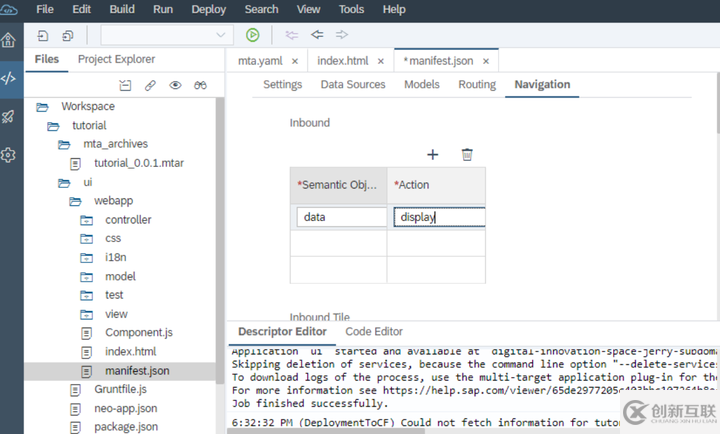
Task: Expand the model folder
Action: [86, 277]
